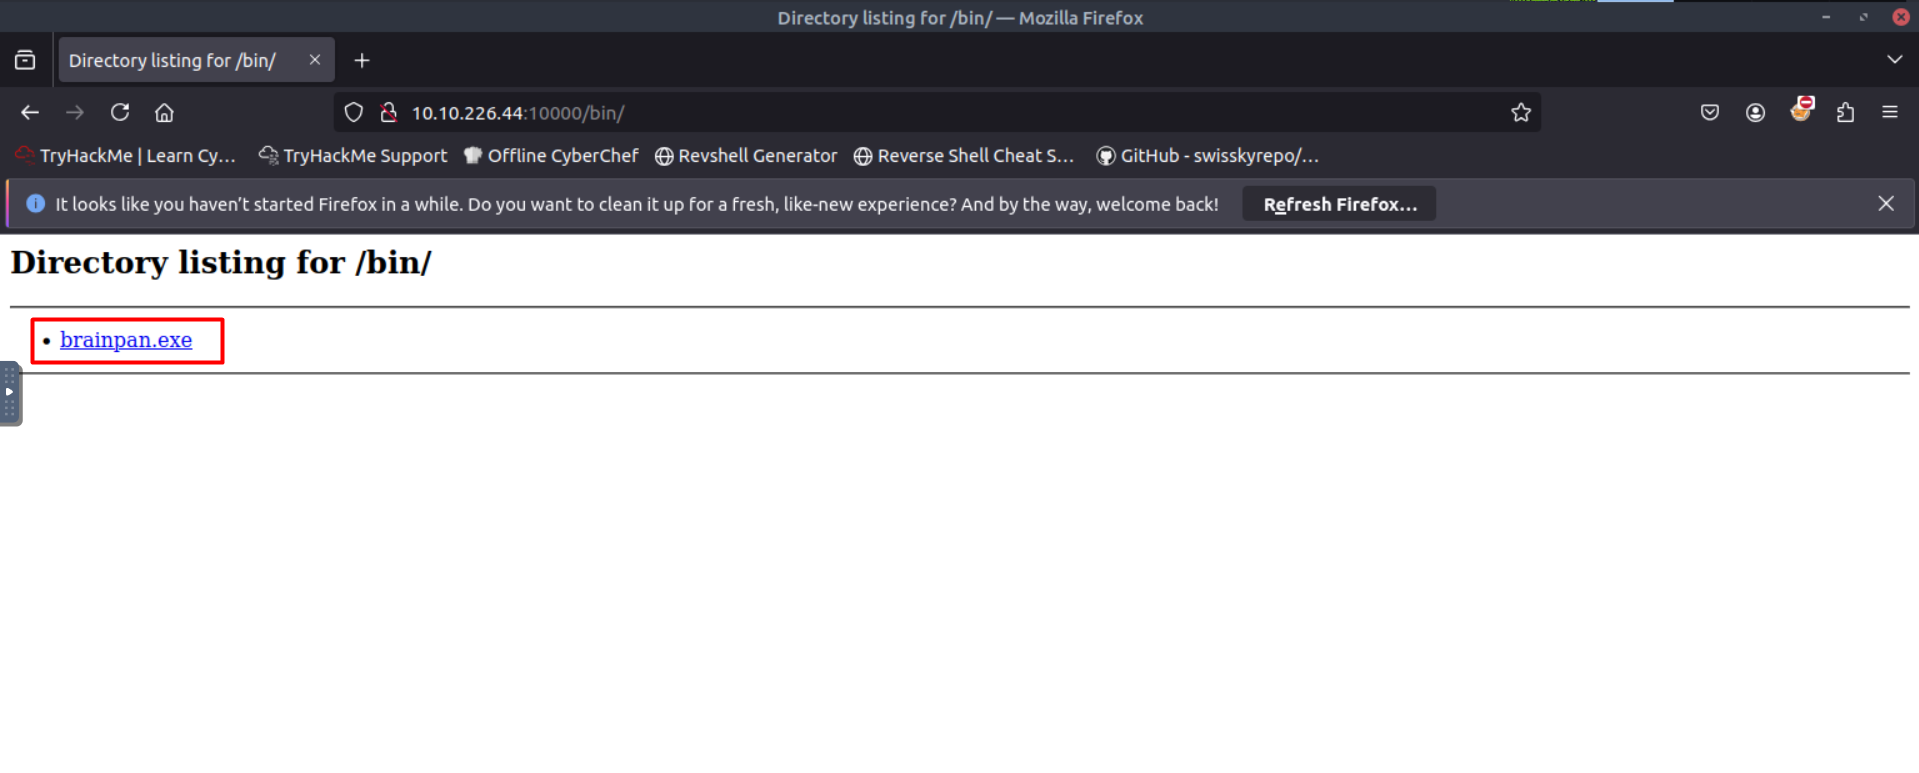Bookmark this page with the star icon

coord(1520,113)
